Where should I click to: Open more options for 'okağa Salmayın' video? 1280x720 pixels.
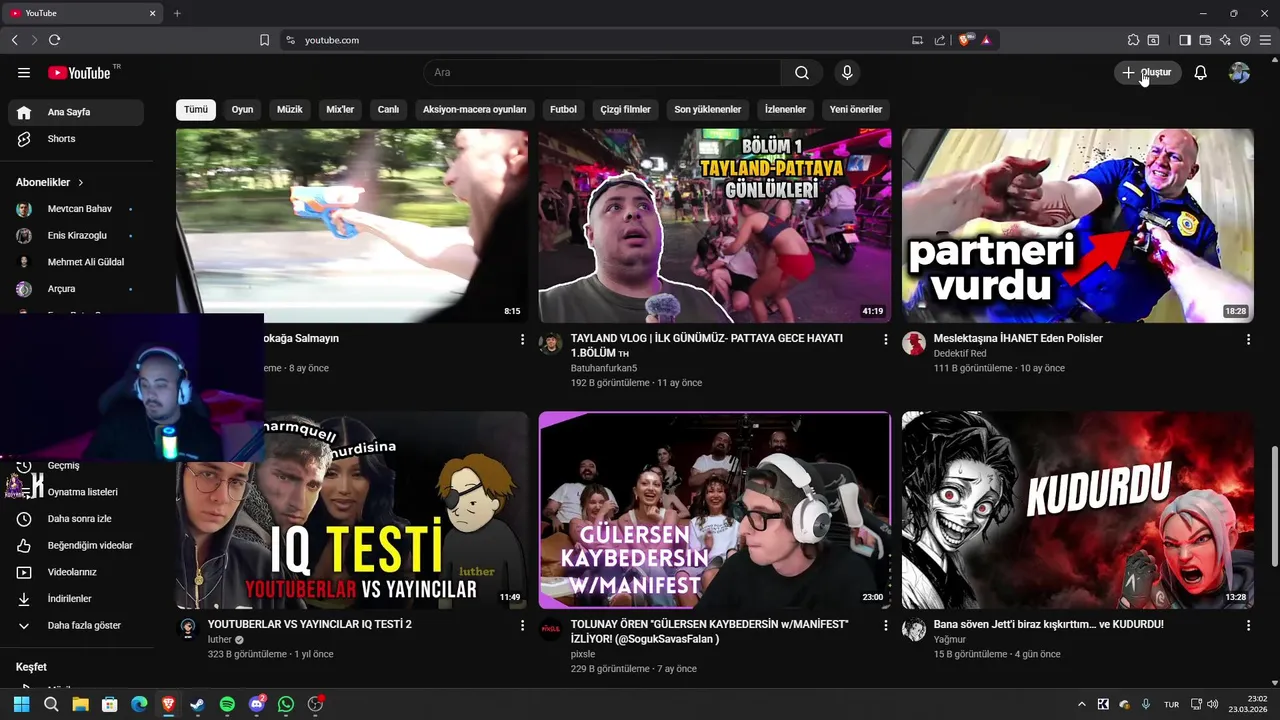pyautogui.click(x=522, y=340)
